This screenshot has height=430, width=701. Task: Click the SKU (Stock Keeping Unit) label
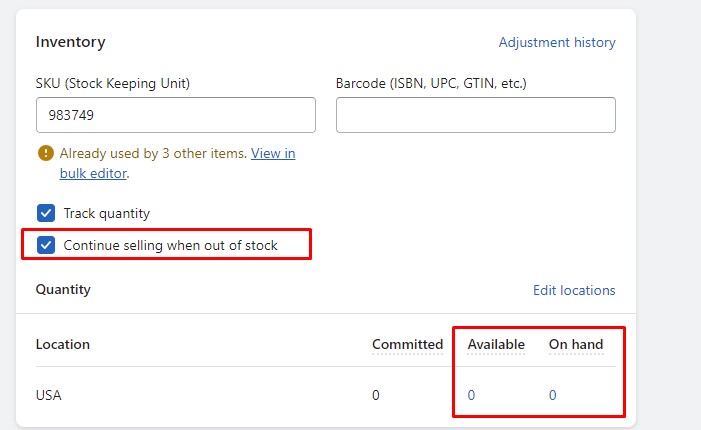click(113, 83)
